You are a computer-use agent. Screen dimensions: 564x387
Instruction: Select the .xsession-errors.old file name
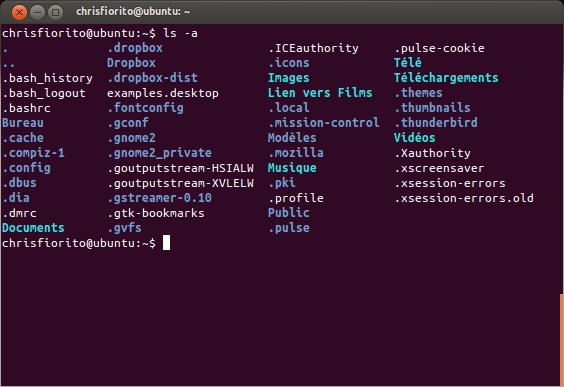tap(464, 198)
